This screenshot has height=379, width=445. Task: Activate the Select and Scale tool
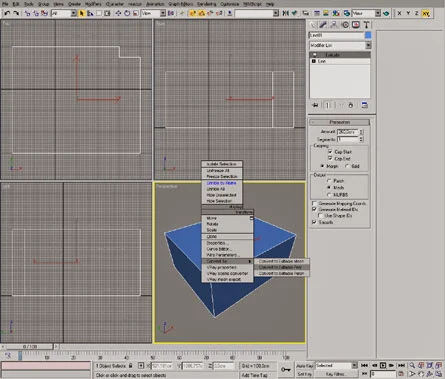pyautogui.click(x=135, y=13)
